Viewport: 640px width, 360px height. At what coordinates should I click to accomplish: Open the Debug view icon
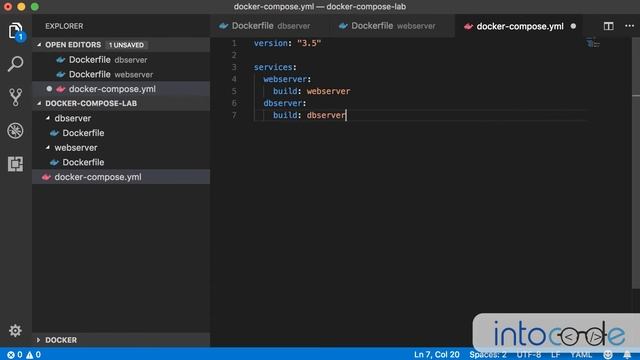[x=16, y=131]
